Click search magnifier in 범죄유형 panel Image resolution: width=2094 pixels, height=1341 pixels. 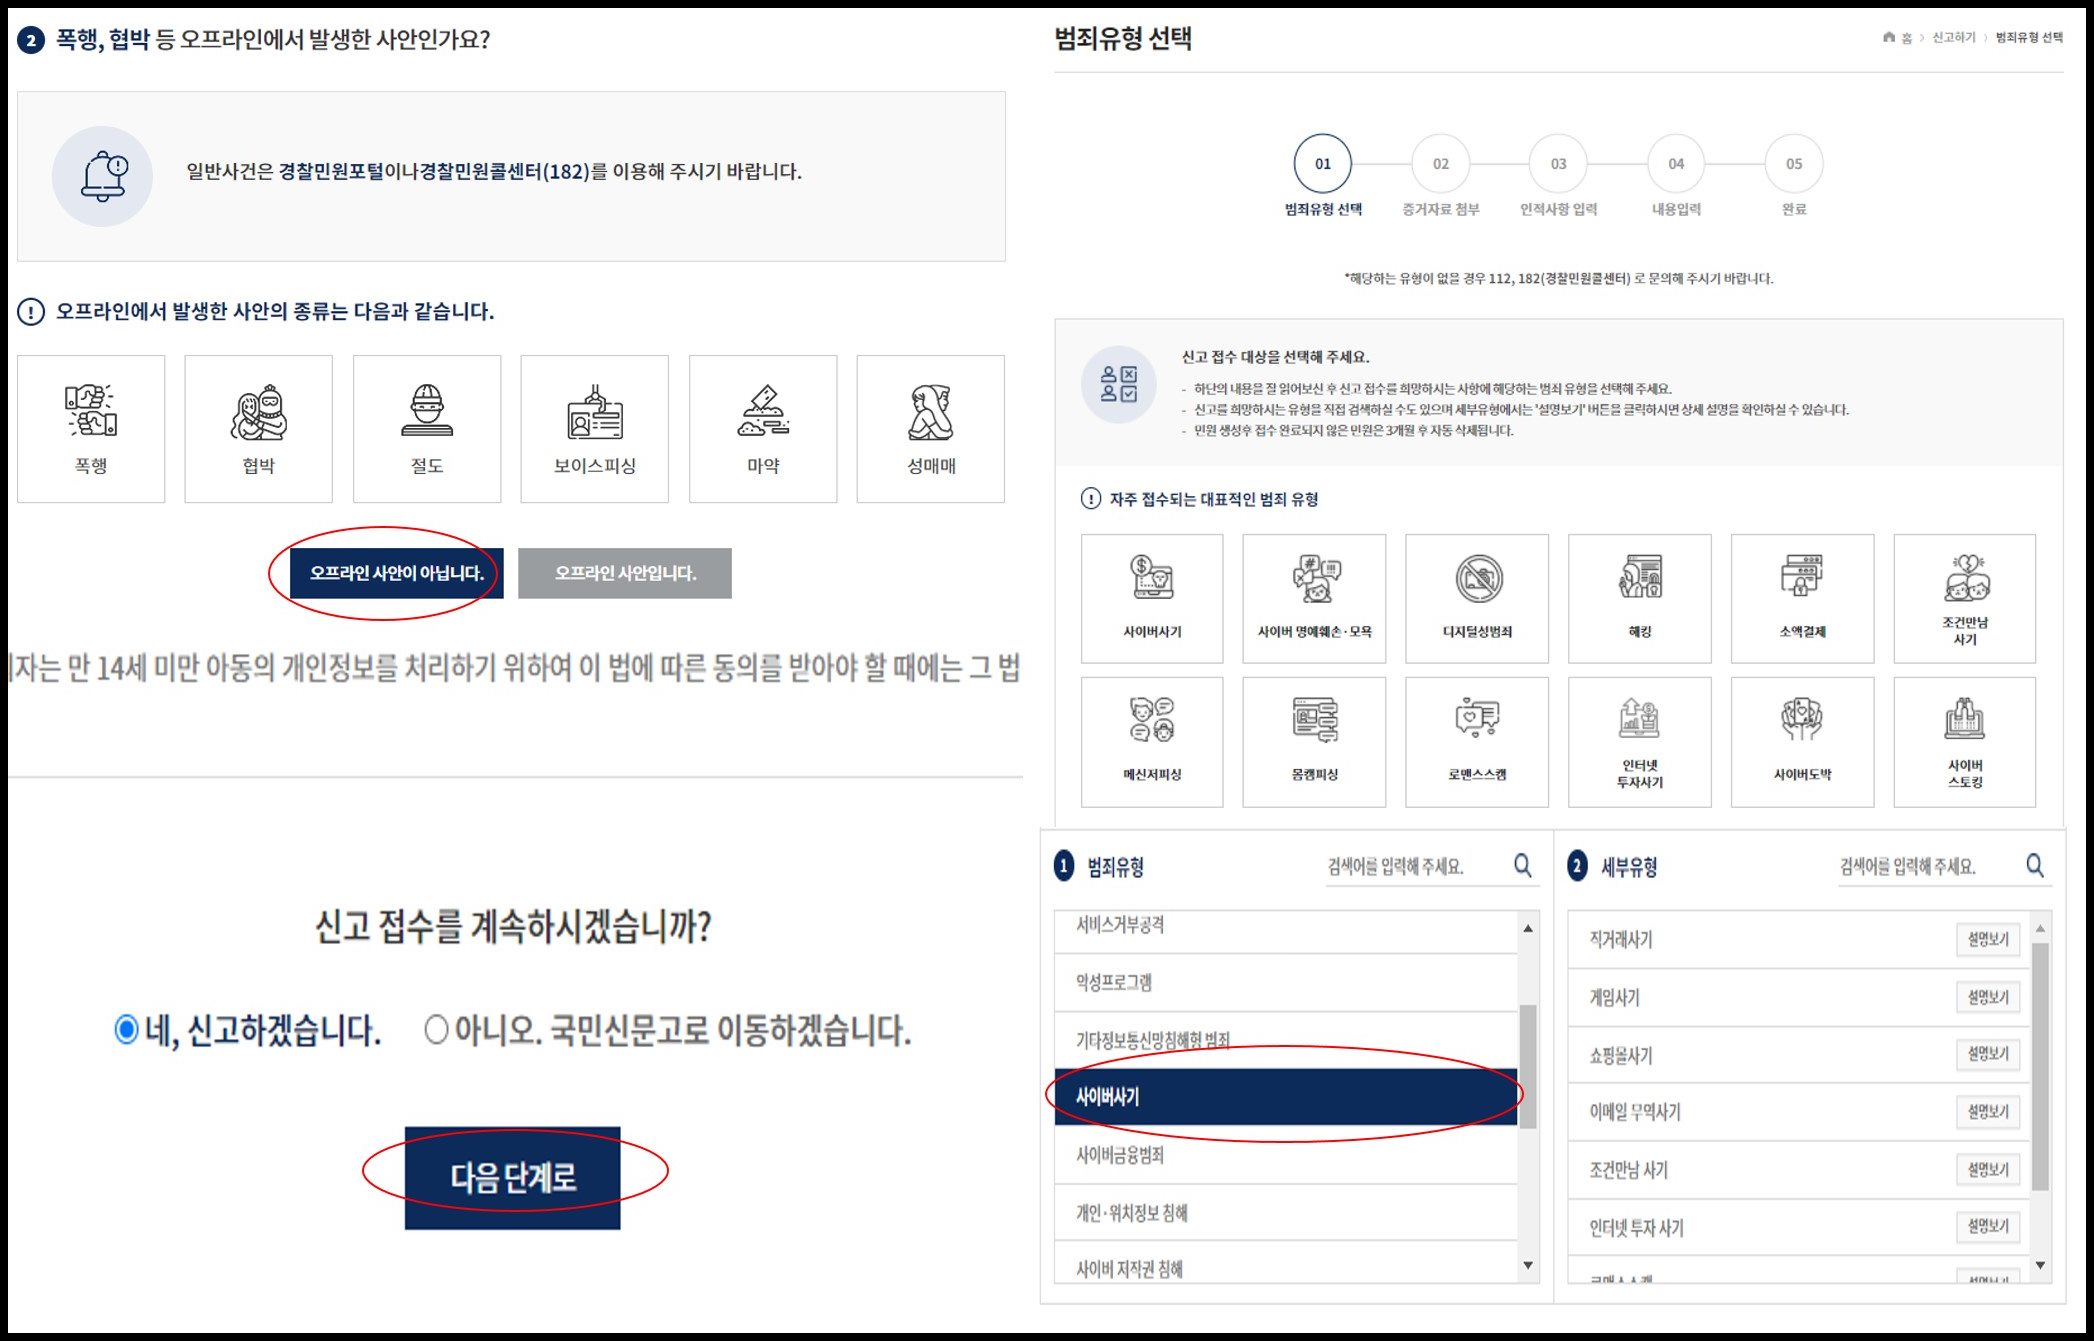[1522, 865]
